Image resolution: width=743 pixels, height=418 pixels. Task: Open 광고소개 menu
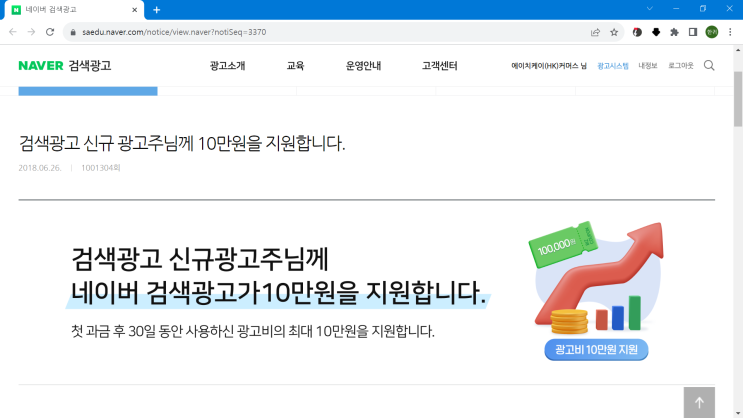coord(227,66)
